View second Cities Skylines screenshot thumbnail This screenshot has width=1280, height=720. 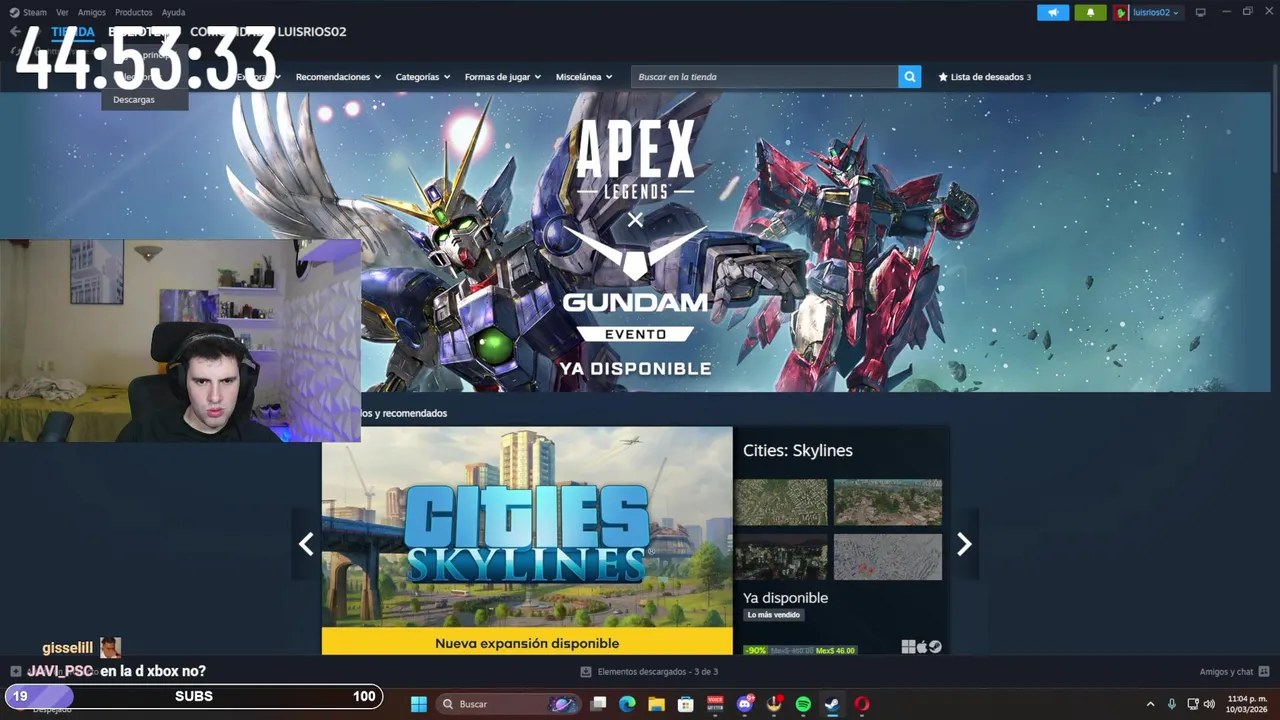tap(888, 502)
